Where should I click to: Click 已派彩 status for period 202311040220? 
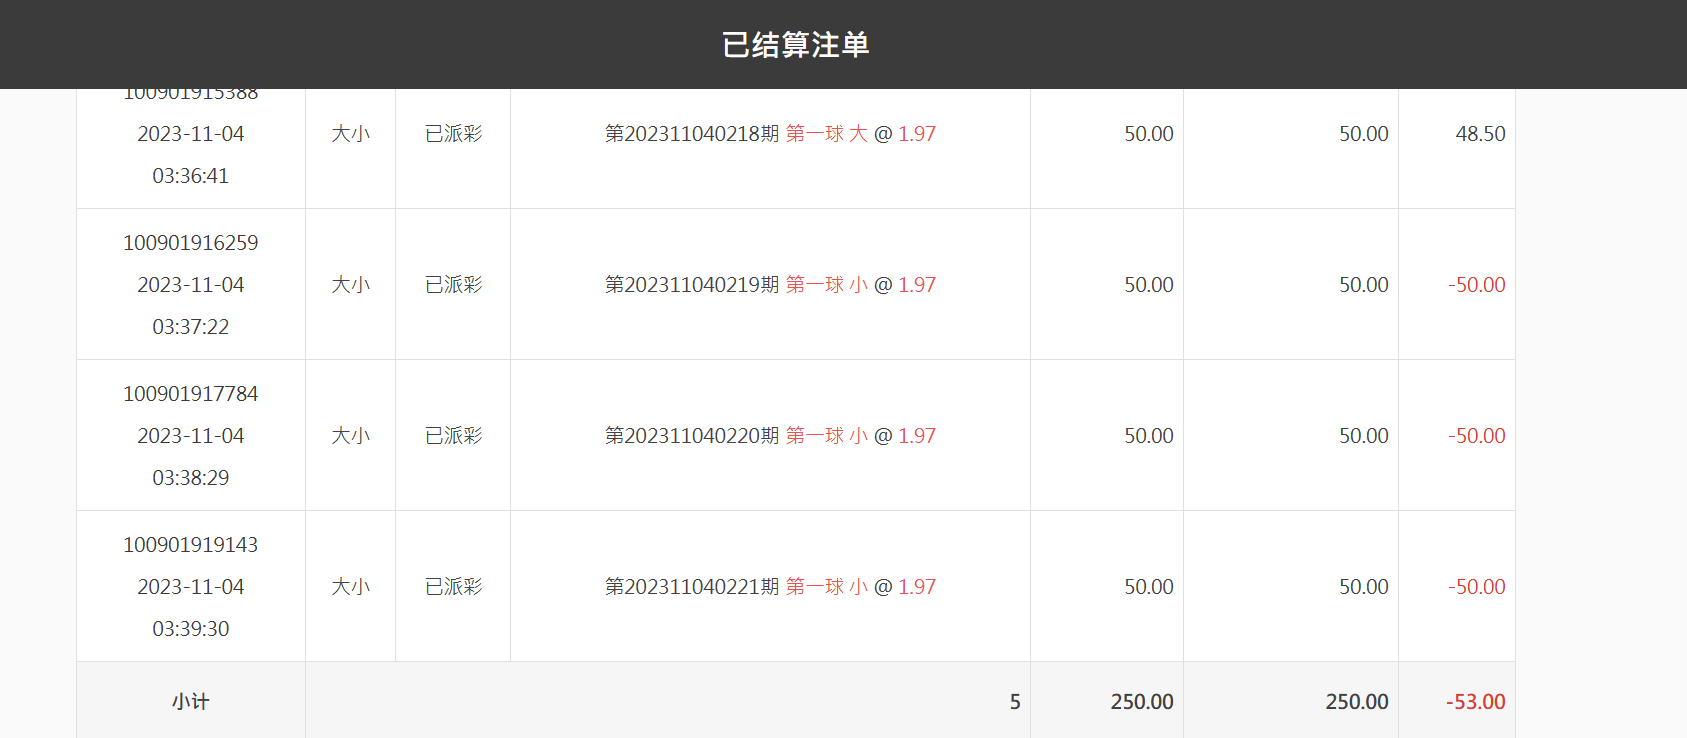point(453,436)
